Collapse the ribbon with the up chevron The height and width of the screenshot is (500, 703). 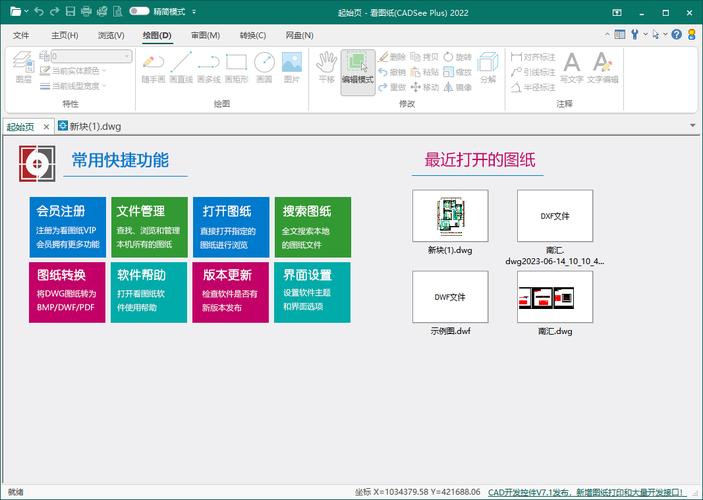[607, 34]
